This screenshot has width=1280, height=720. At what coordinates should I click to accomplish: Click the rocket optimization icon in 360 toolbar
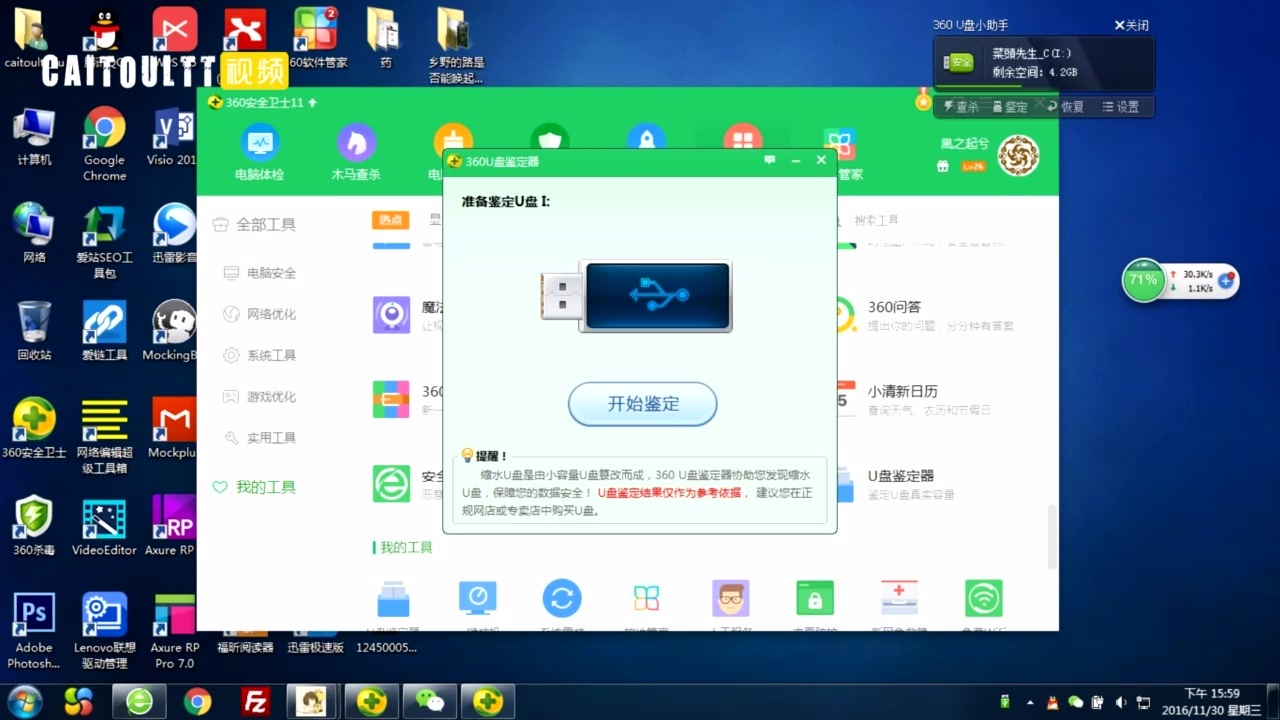[x=646, y=137]
